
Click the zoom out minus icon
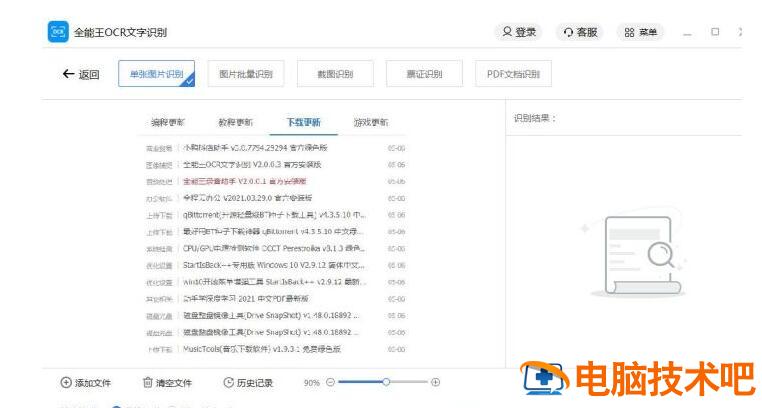(330, 382)
